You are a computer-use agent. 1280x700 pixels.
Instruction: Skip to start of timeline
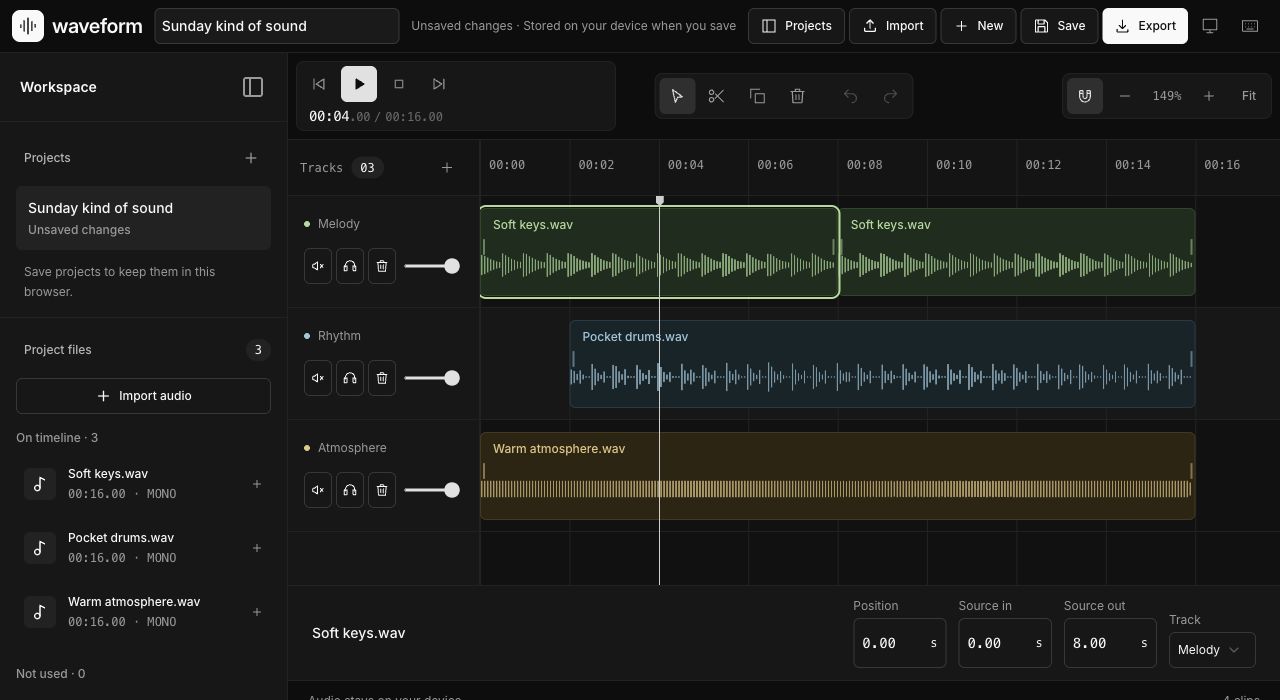(x=319, y=84)
